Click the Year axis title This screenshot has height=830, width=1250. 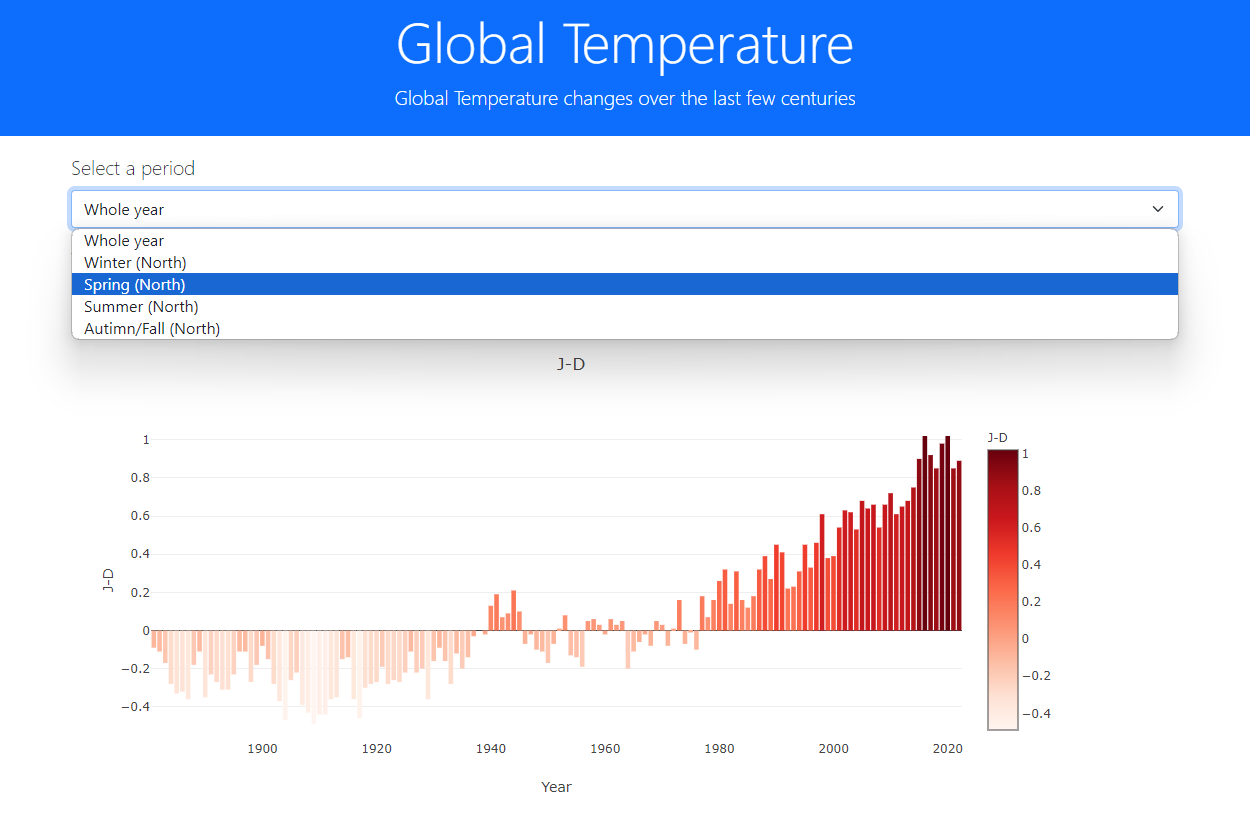click(x=556, y=787)
